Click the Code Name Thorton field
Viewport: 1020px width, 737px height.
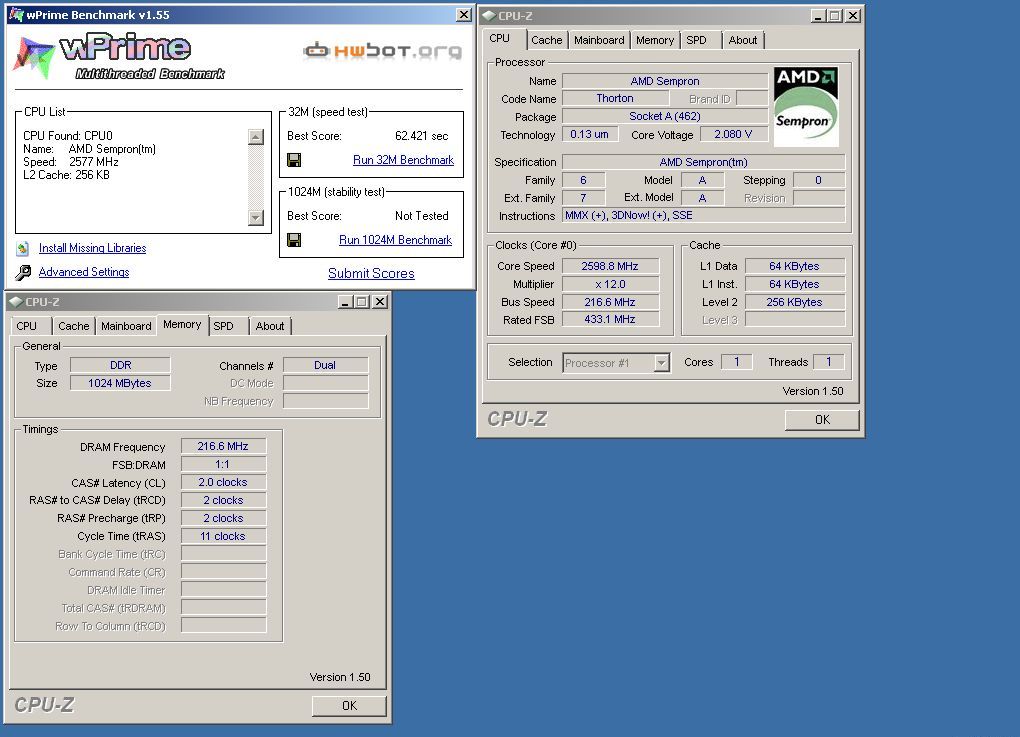(615, 98)
